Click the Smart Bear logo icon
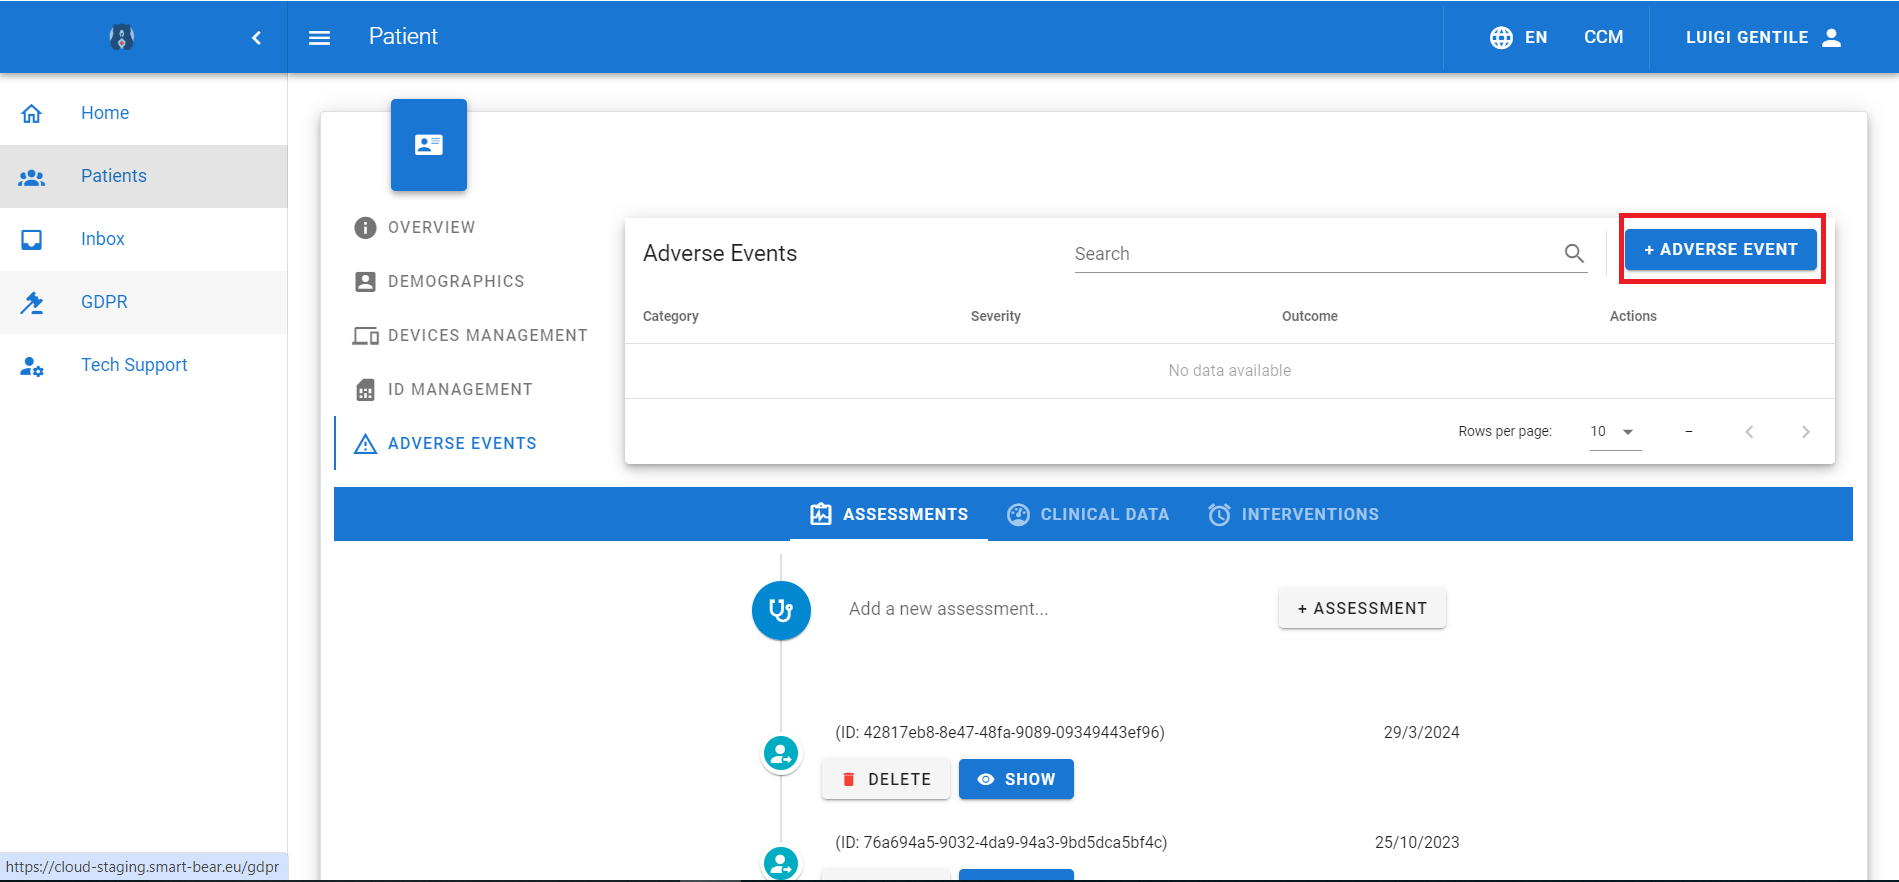Screen dimensions: 1899x882 click(x=122, y=37)
